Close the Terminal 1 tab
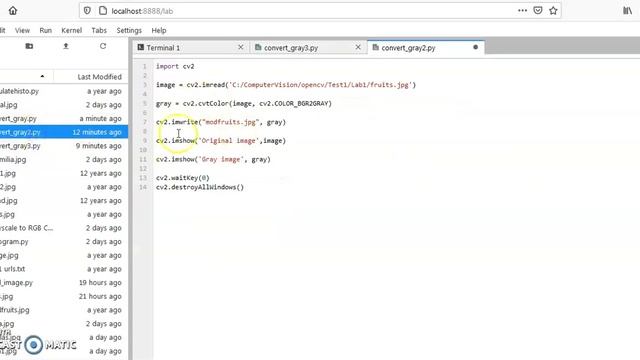 click(240, 47)
